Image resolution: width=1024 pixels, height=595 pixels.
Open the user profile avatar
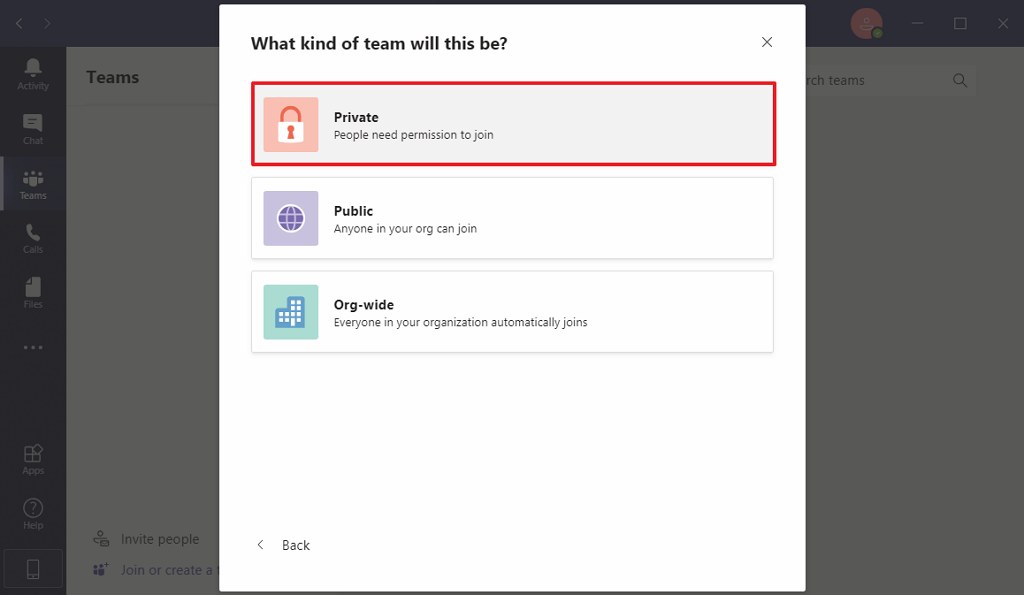(x=865, y=23)
